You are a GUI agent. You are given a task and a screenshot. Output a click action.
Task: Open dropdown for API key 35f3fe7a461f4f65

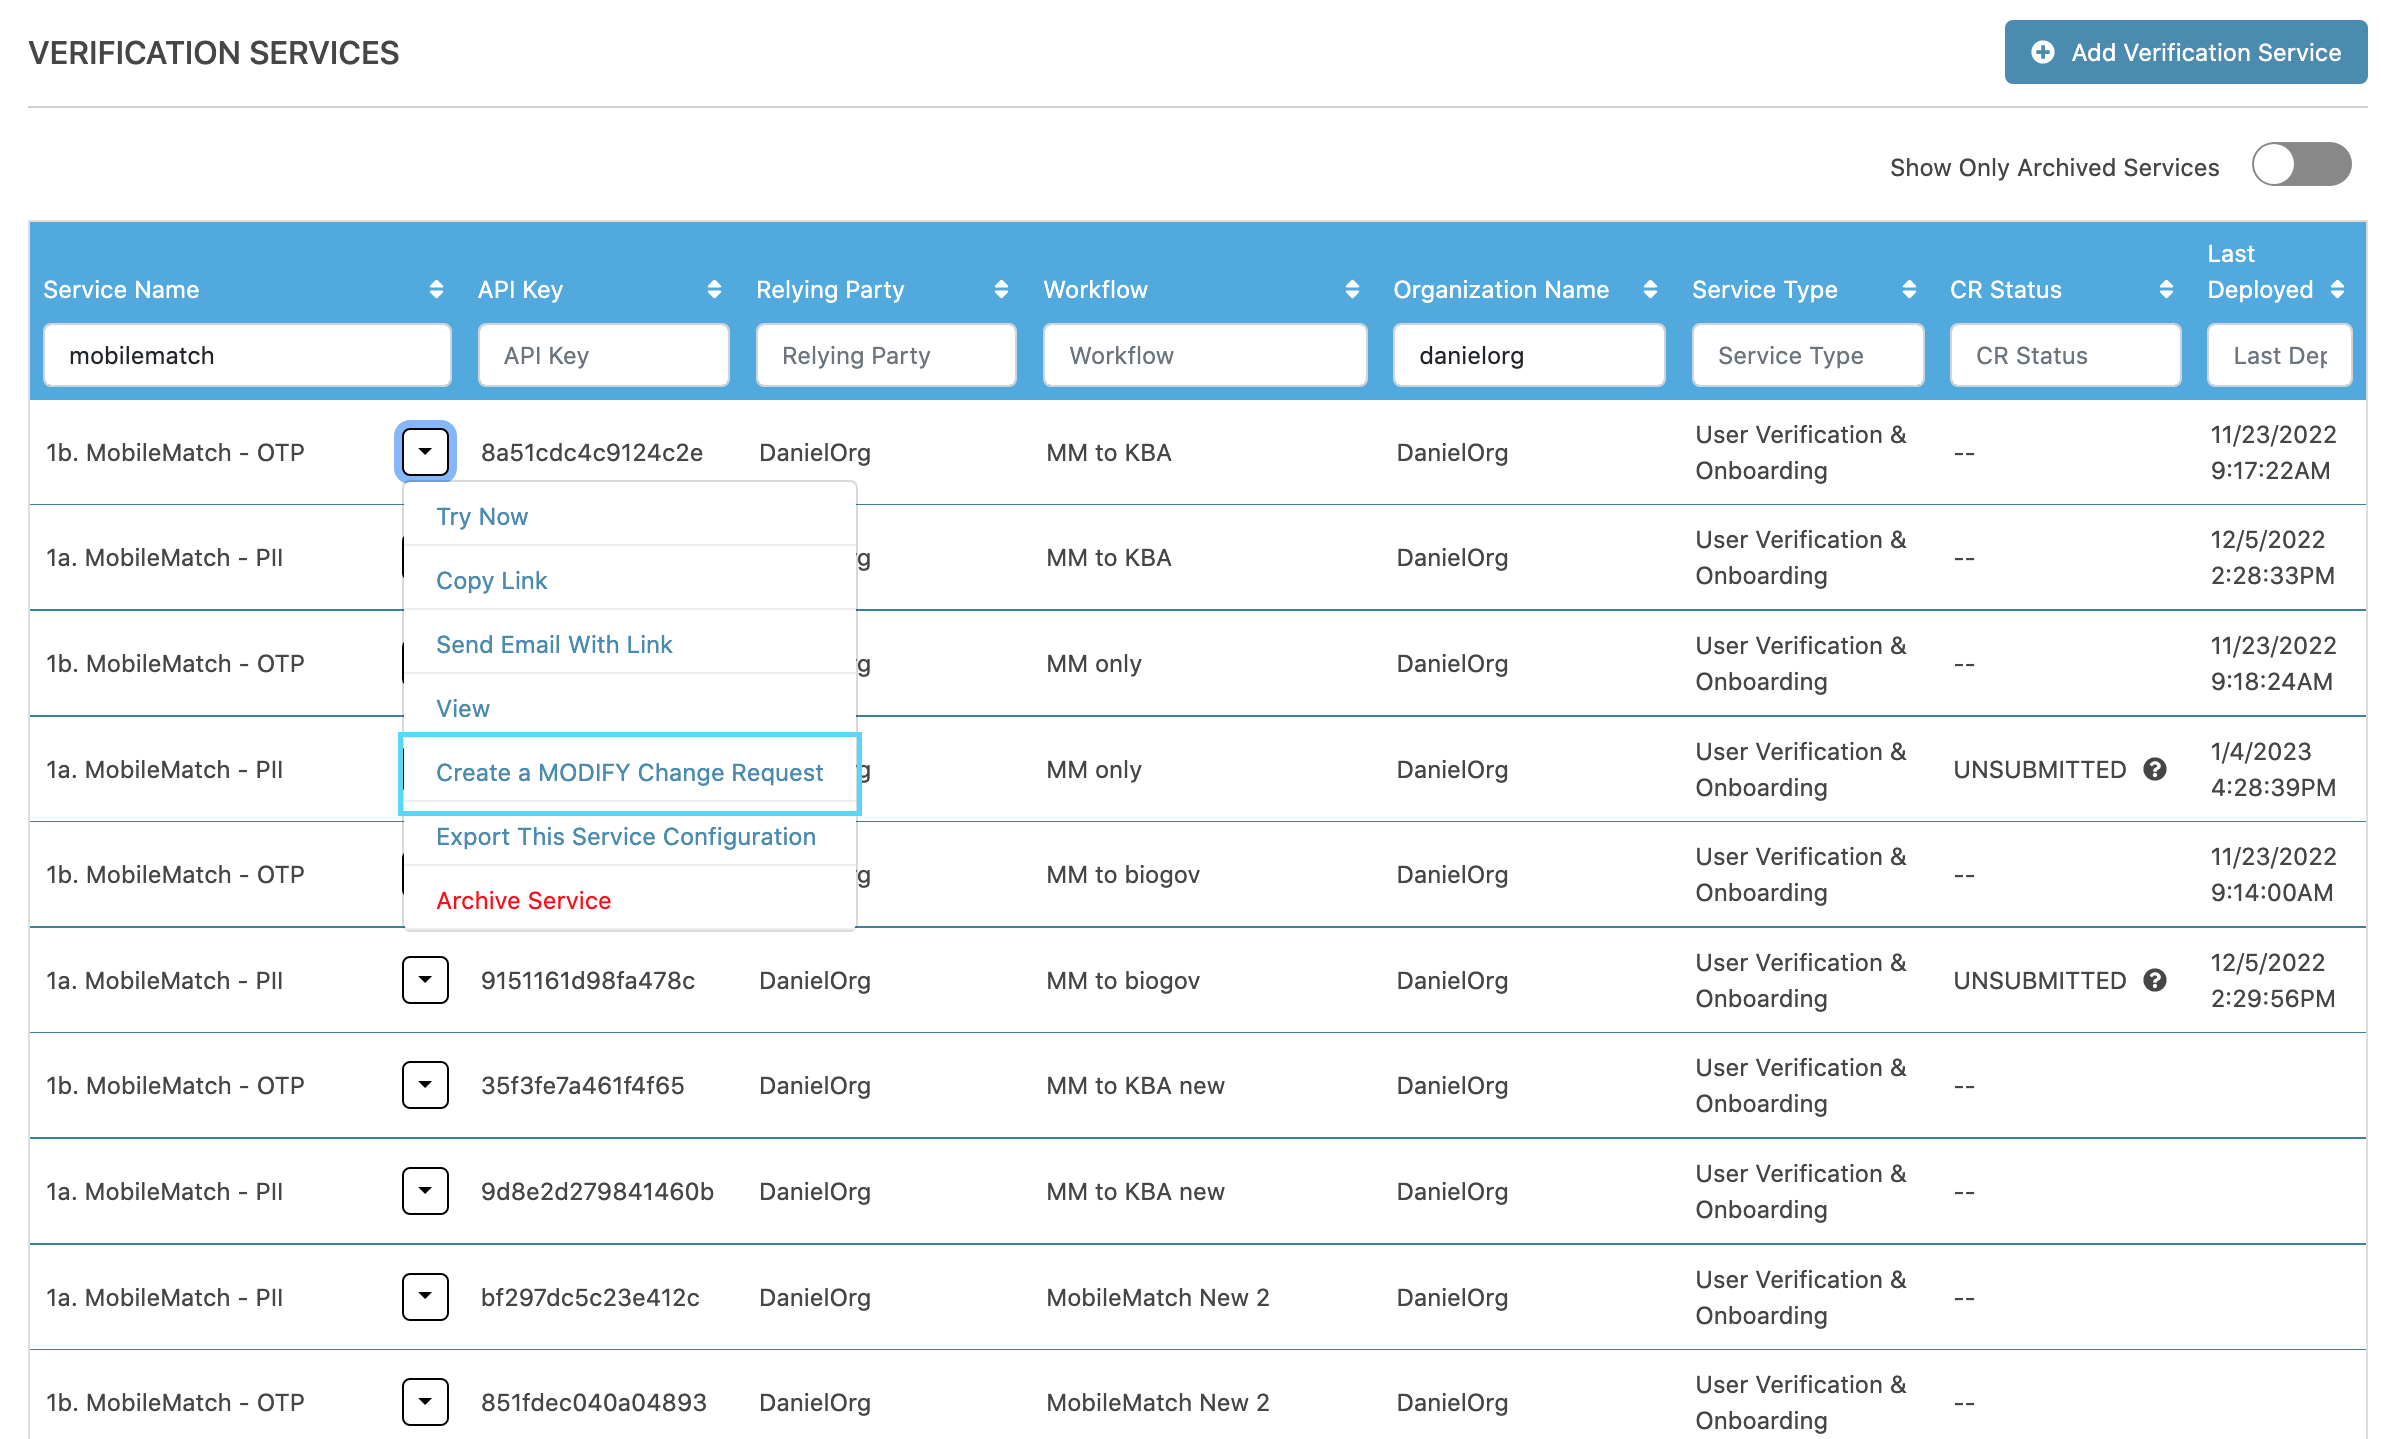(425, 1086)
